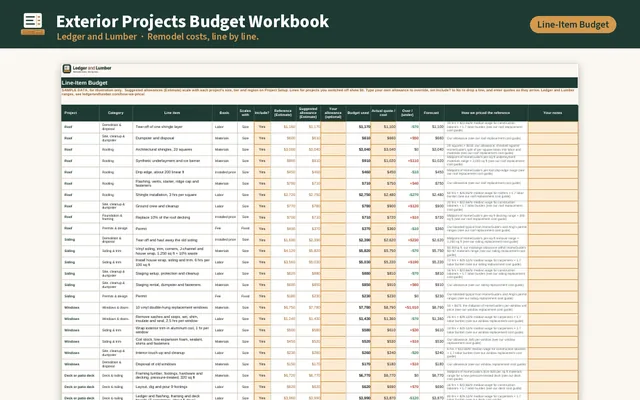The width and height of the screenshot is (640, 400).
Task: Open Include? dropdown for Synthetic underlayment row
Action: pyautogui.click(x=262, y=161)
